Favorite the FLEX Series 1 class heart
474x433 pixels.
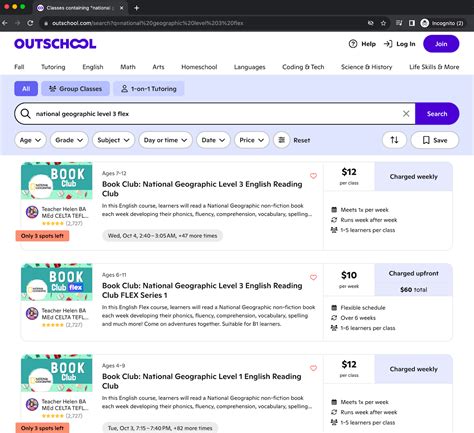click(x=313, y=277)
